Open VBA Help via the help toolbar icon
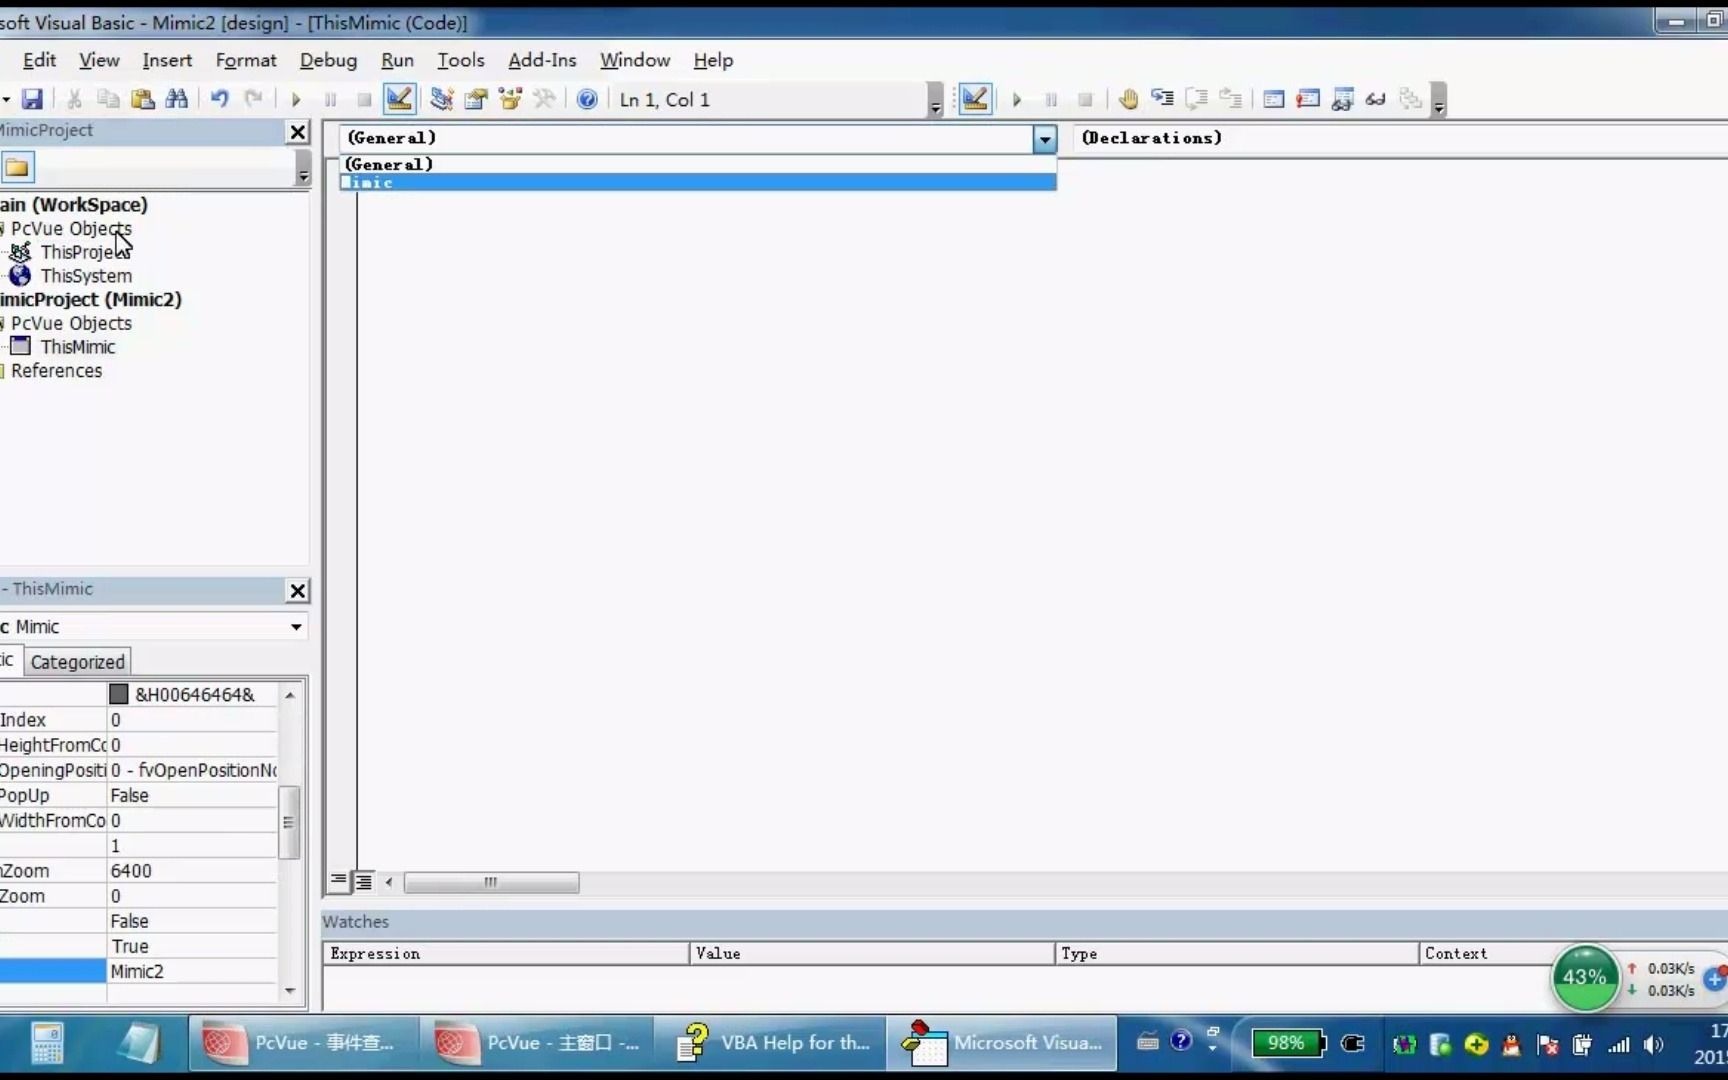 pyautogui.click(x=587, y=98)
